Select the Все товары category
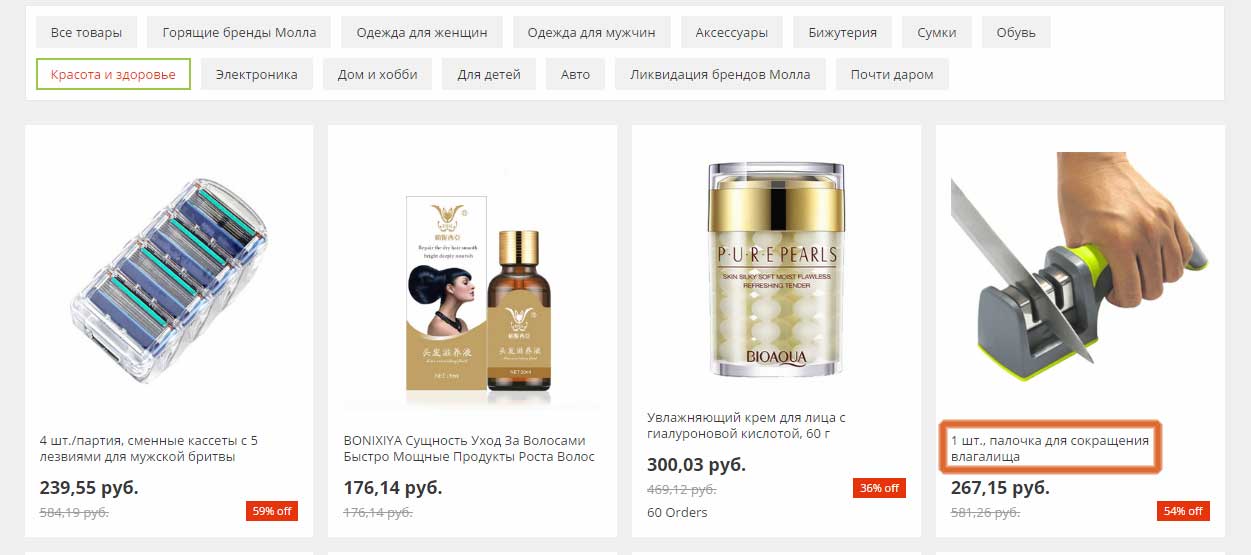 [86, 32]
